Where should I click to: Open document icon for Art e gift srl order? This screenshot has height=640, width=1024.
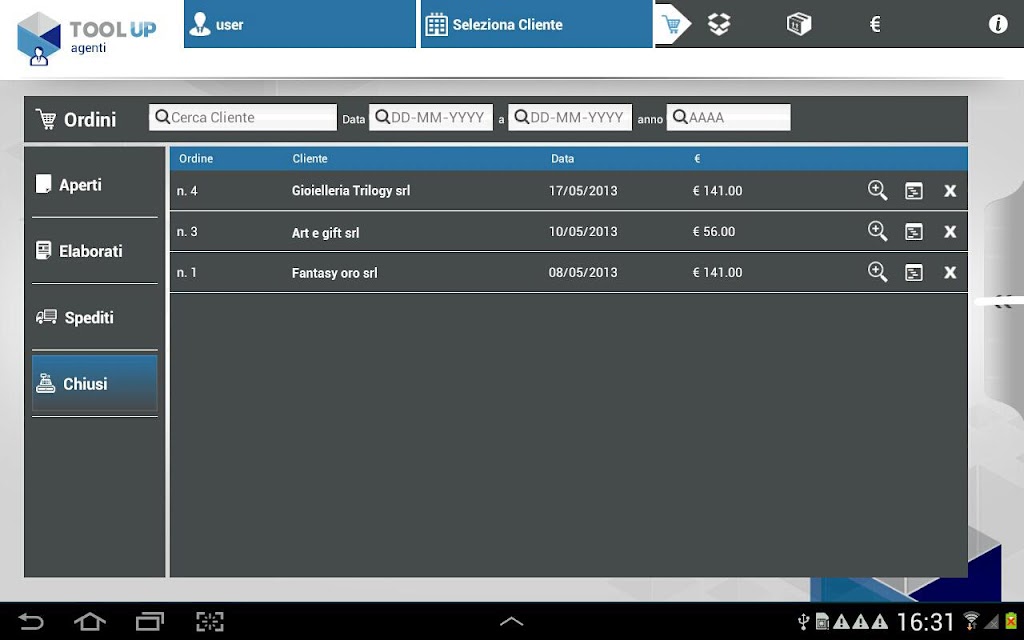tap(914, 232)
